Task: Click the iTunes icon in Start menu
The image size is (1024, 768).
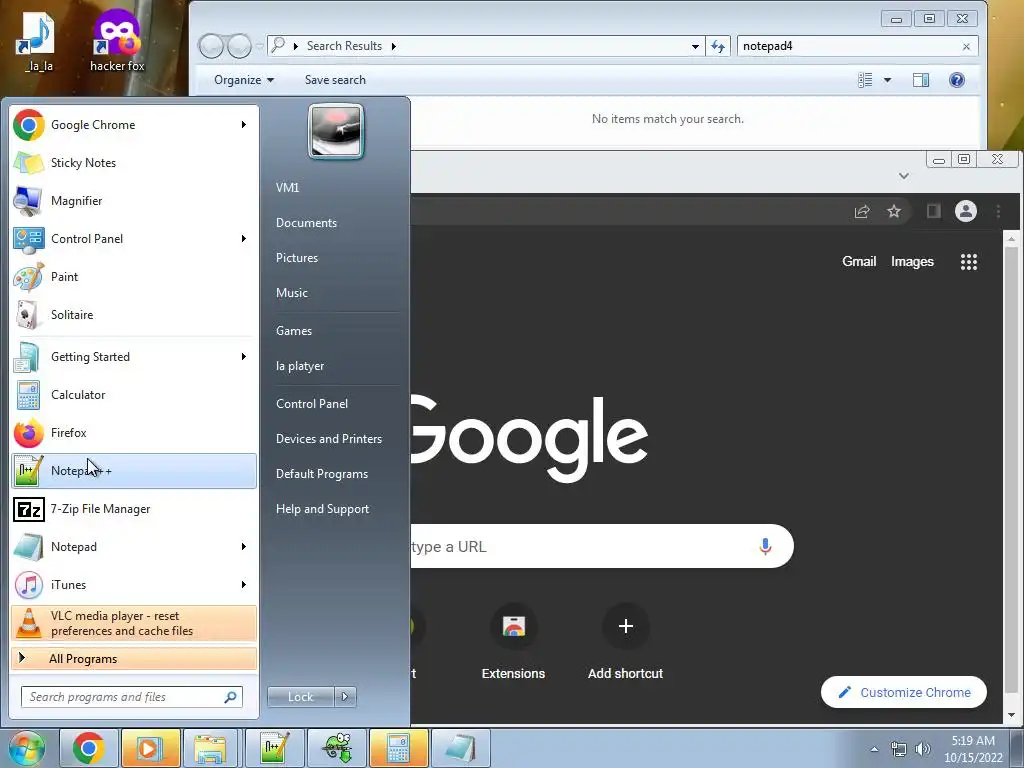Action: tap(28, 584)
